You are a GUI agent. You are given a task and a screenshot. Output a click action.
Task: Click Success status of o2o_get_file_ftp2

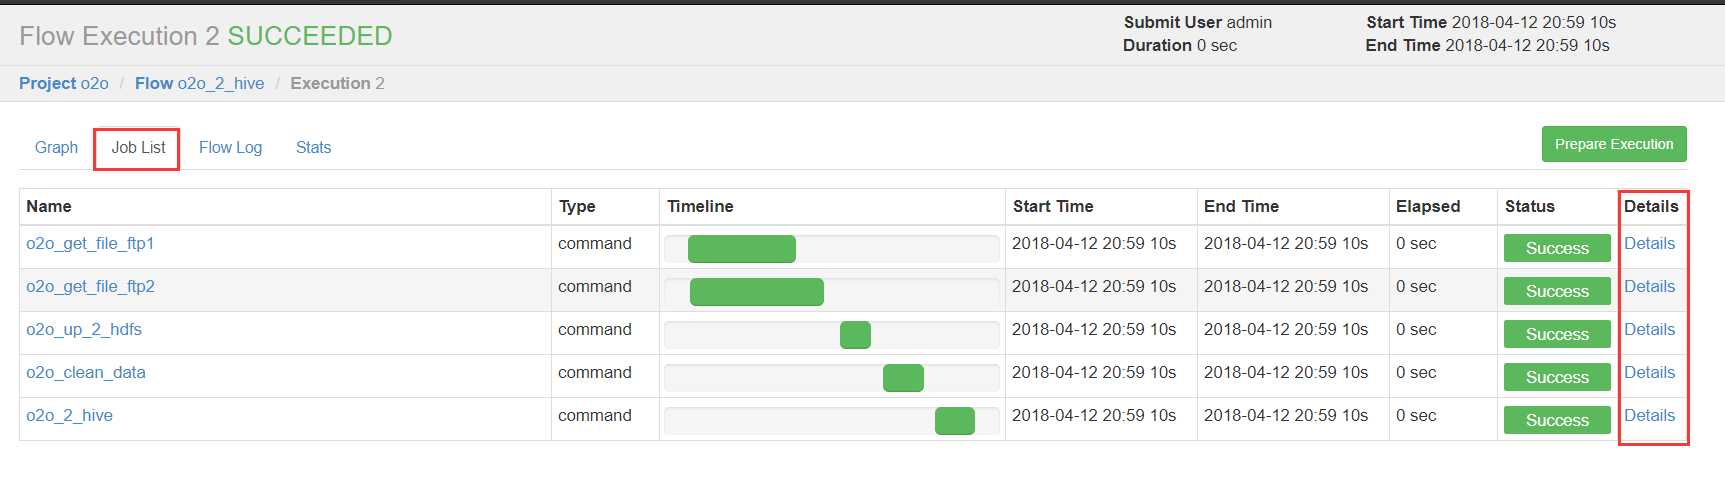point(1557,291)
